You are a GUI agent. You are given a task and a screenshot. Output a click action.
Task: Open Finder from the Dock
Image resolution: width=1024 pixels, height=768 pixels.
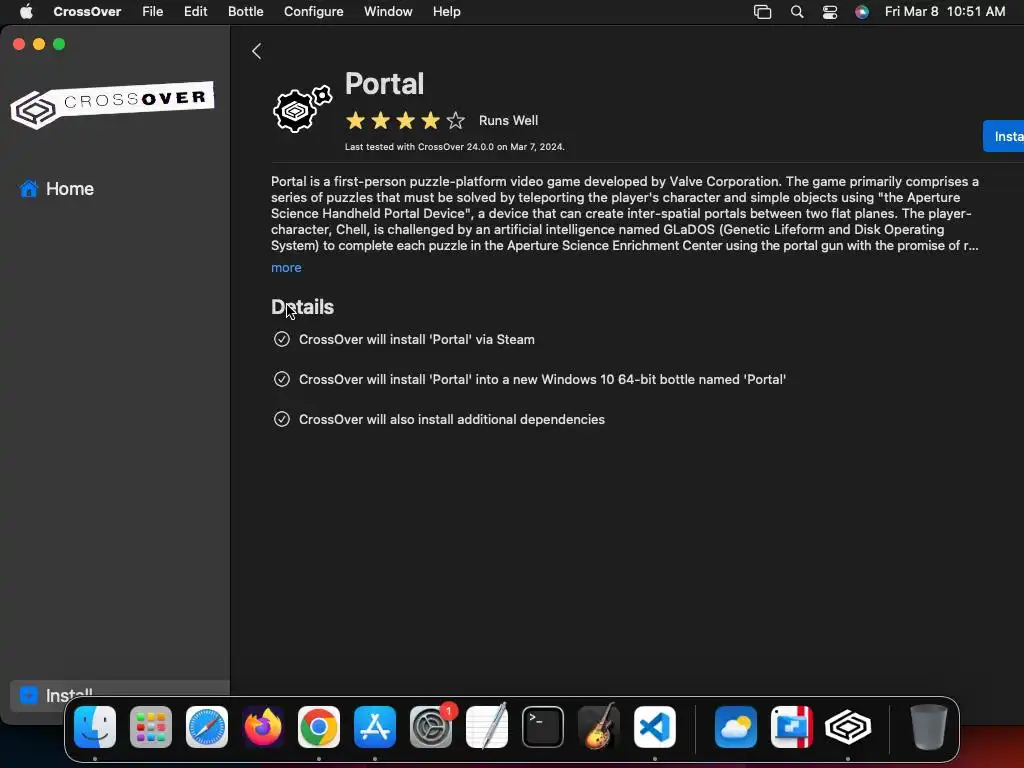tap(95, 726)
